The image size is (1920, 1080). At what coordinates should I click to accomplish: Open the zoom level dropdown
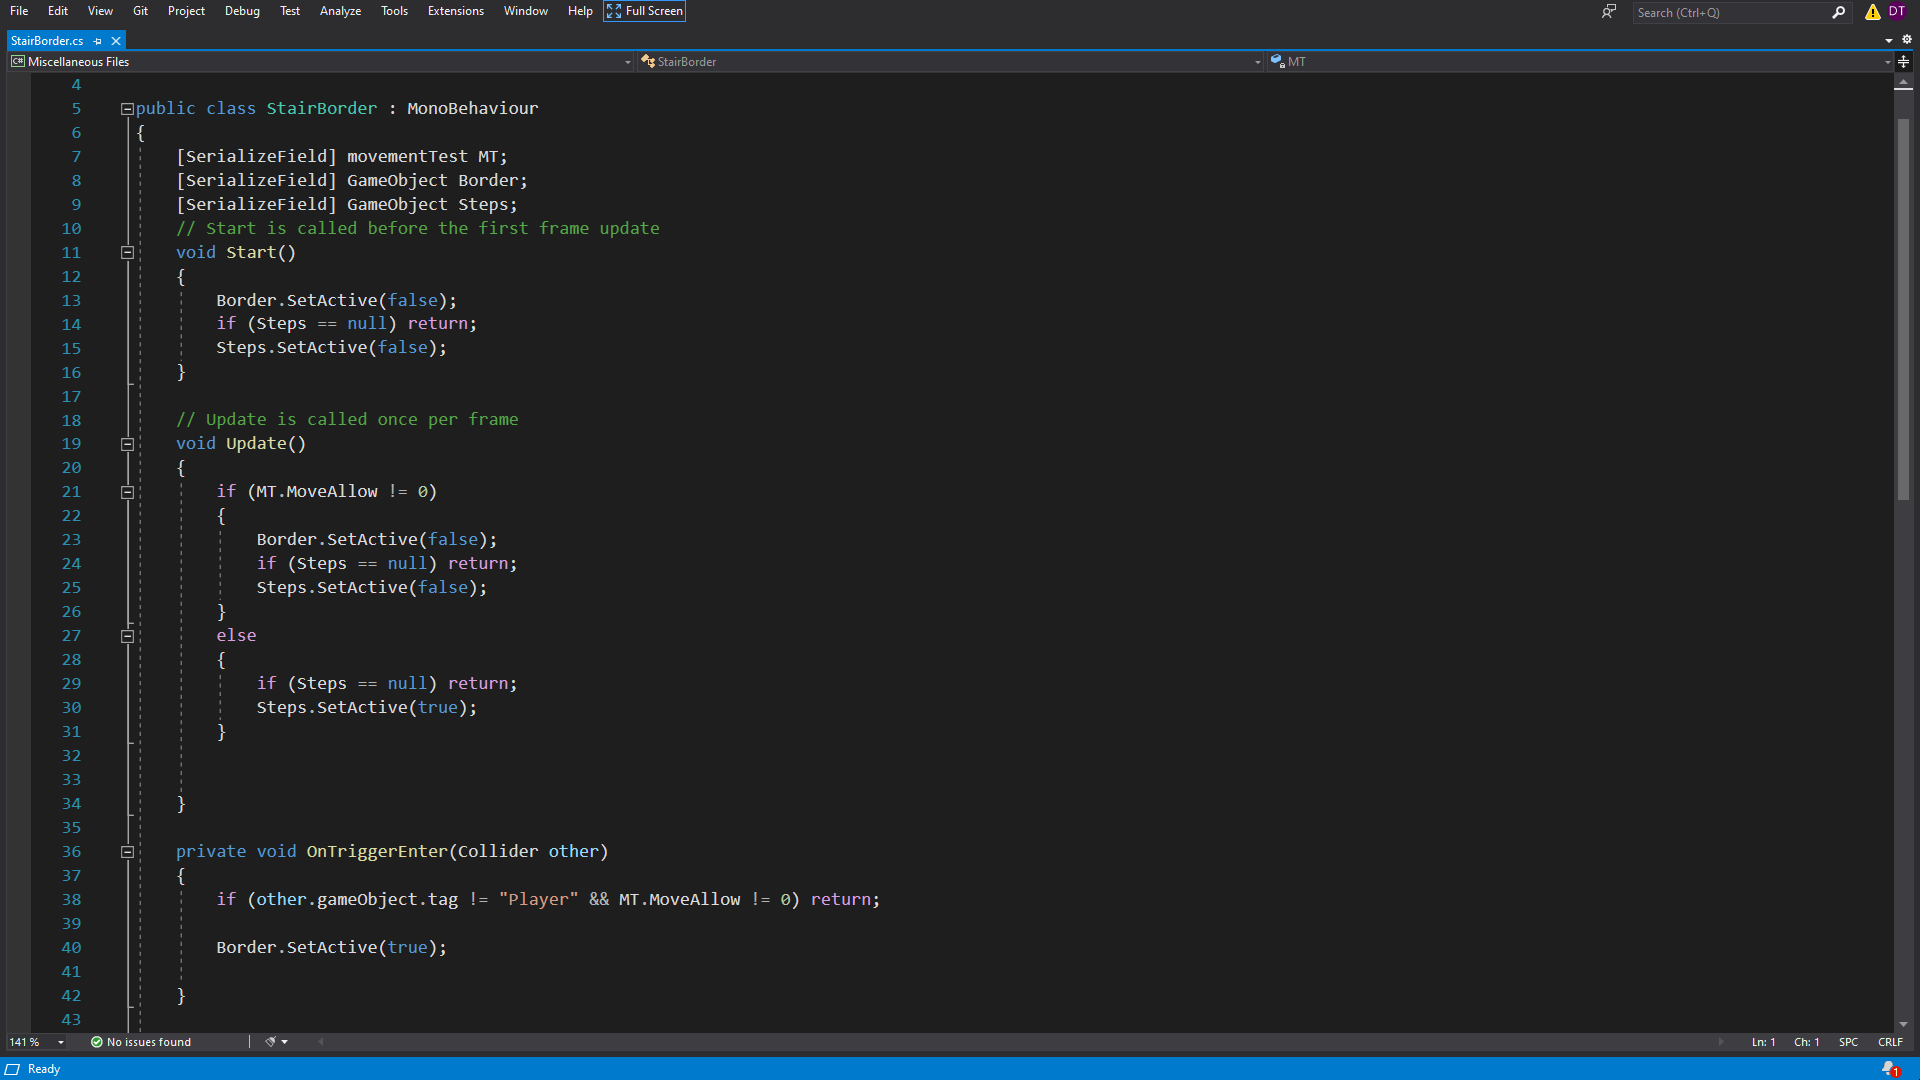pos(61,1042)
